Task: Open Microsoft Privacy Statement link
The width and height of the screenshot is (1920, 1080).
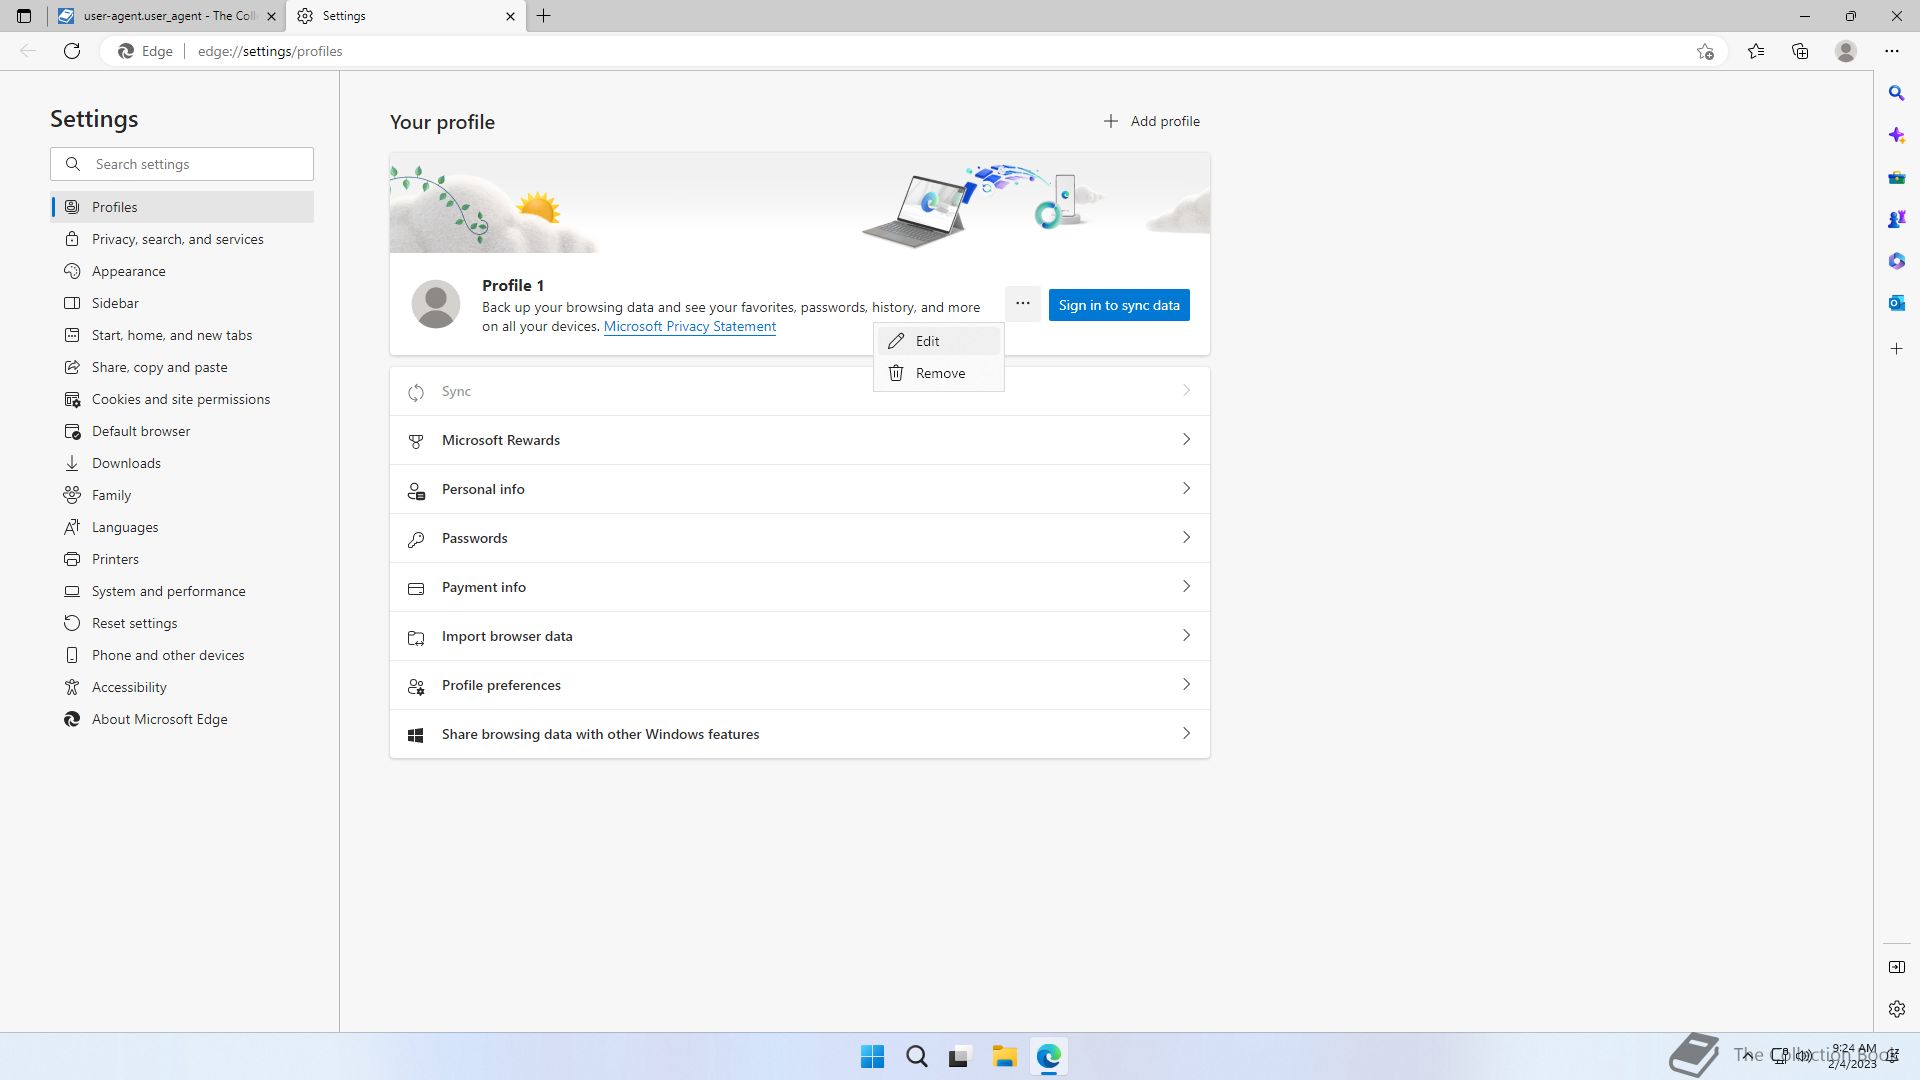Action: (689, 327)
